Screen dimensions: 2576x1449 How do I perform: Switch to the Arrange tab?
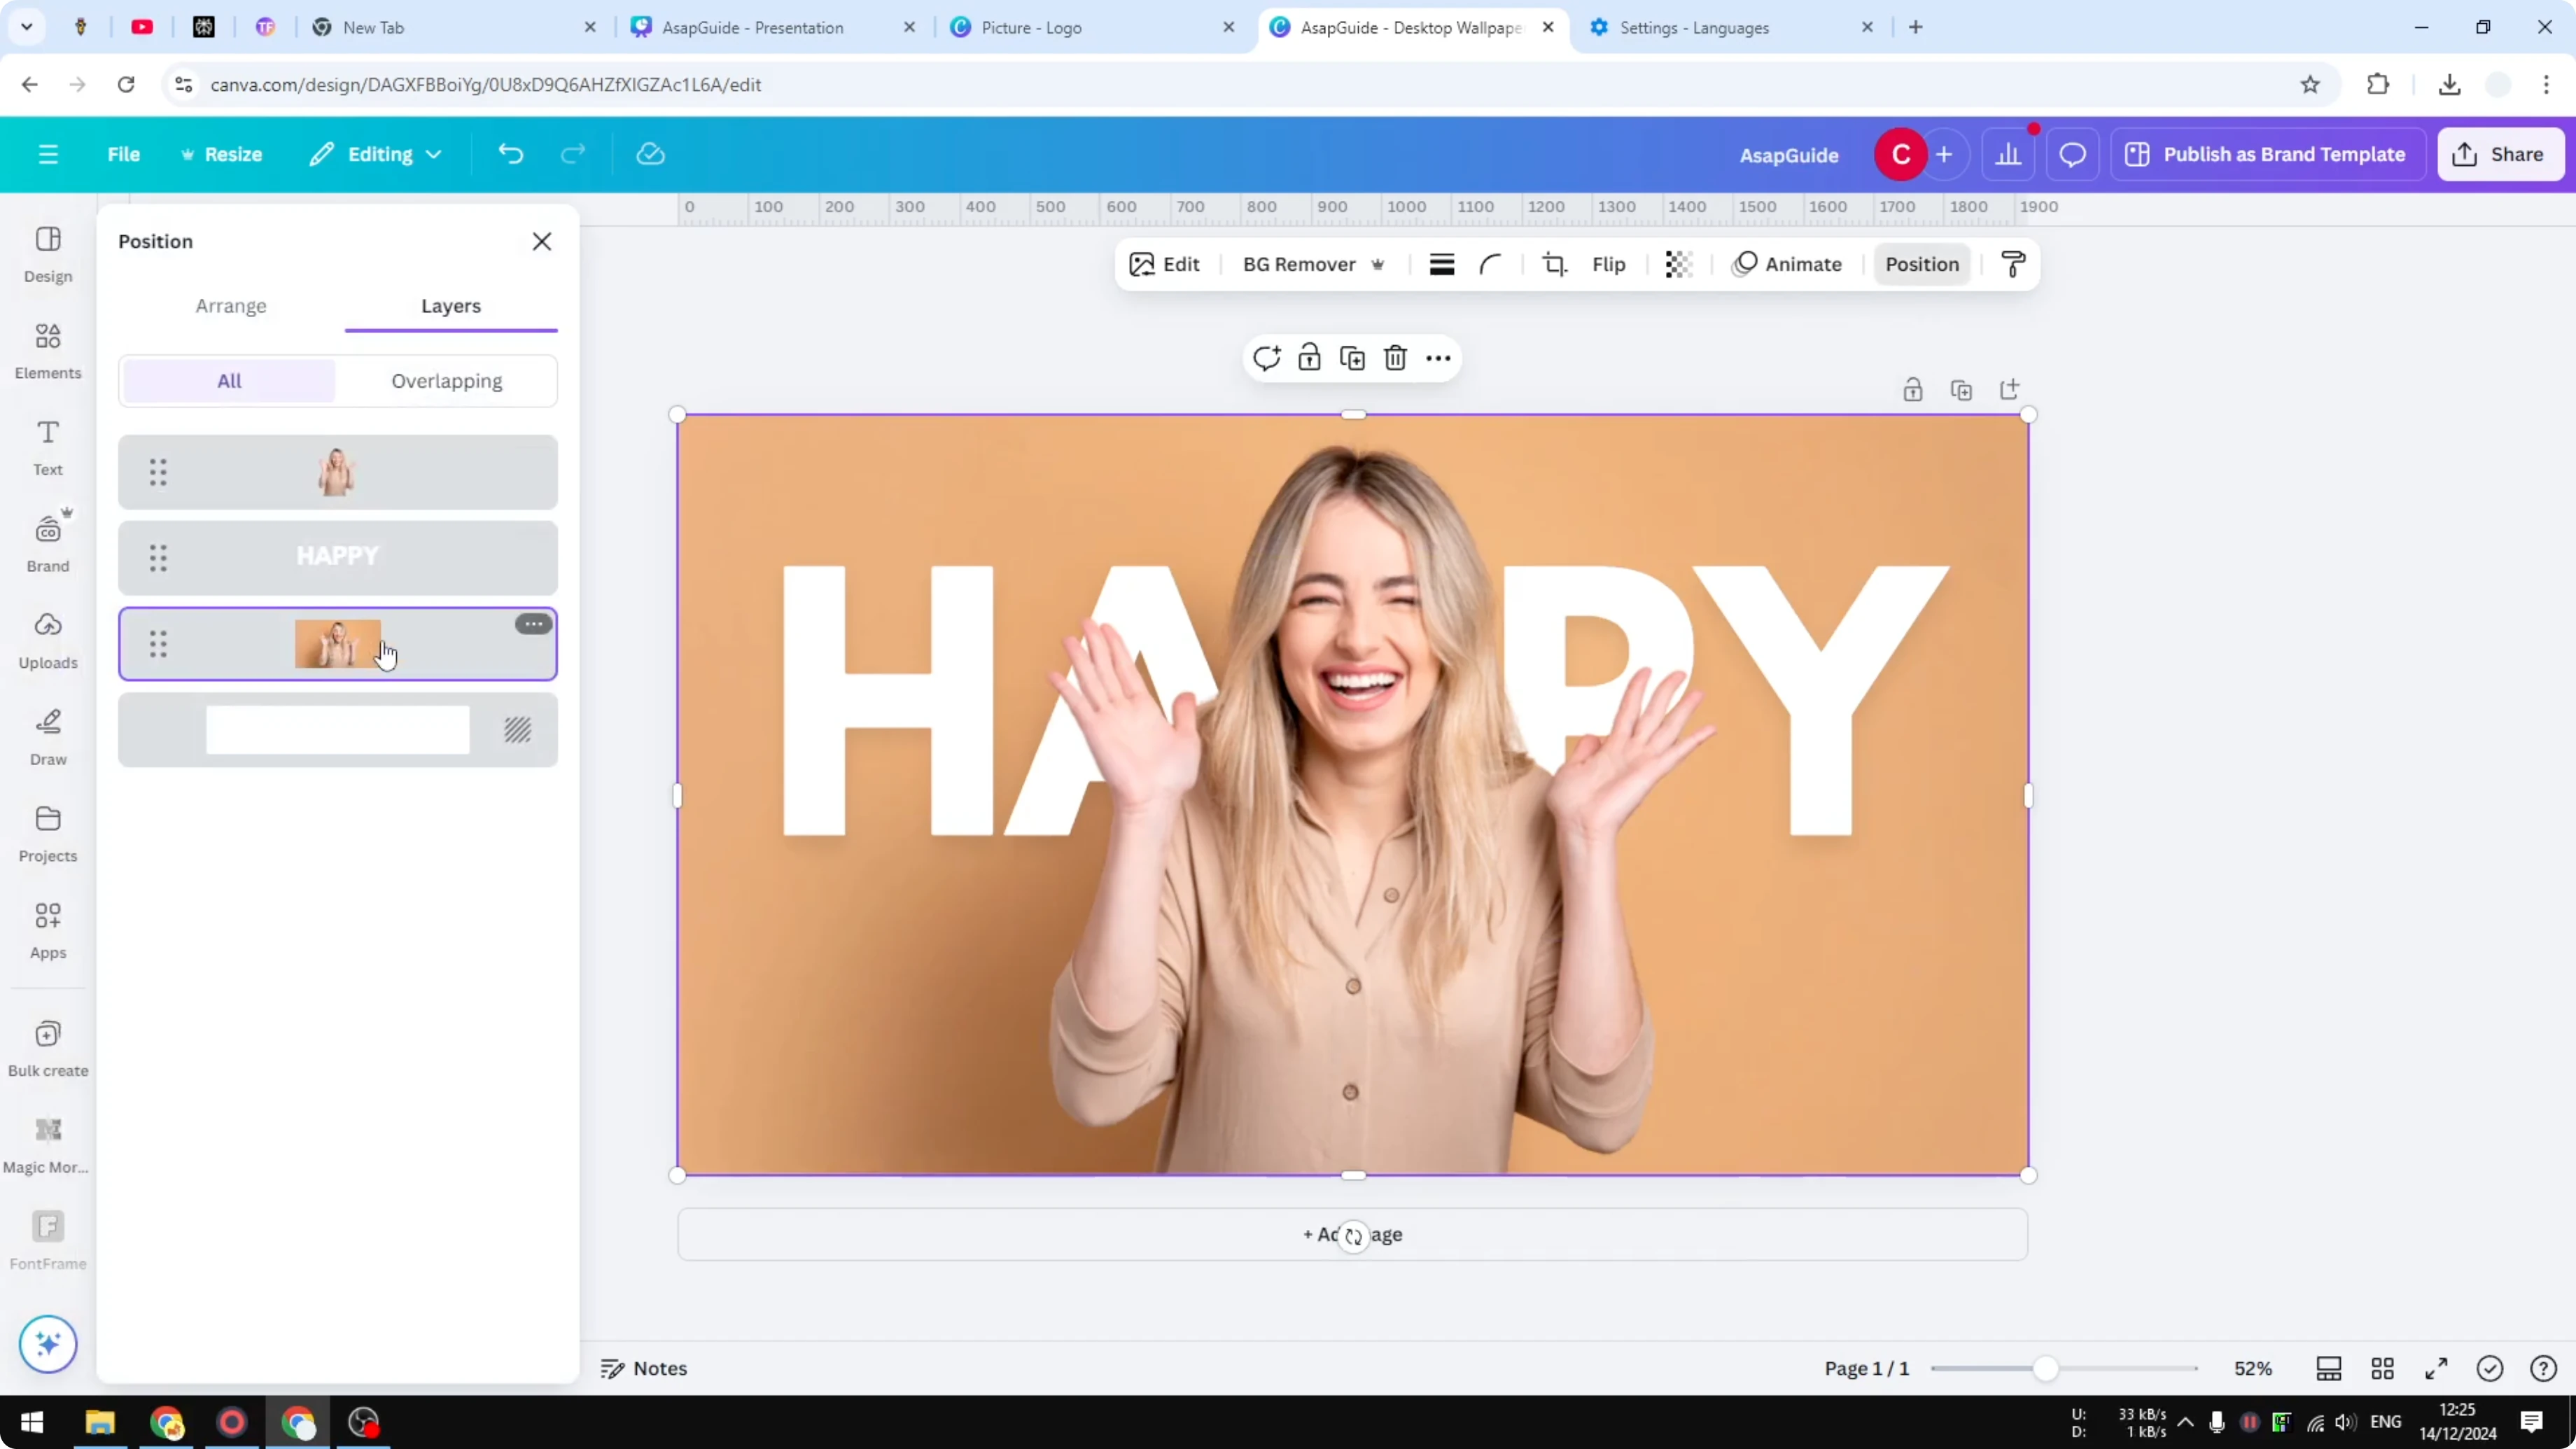coord(231,306)
